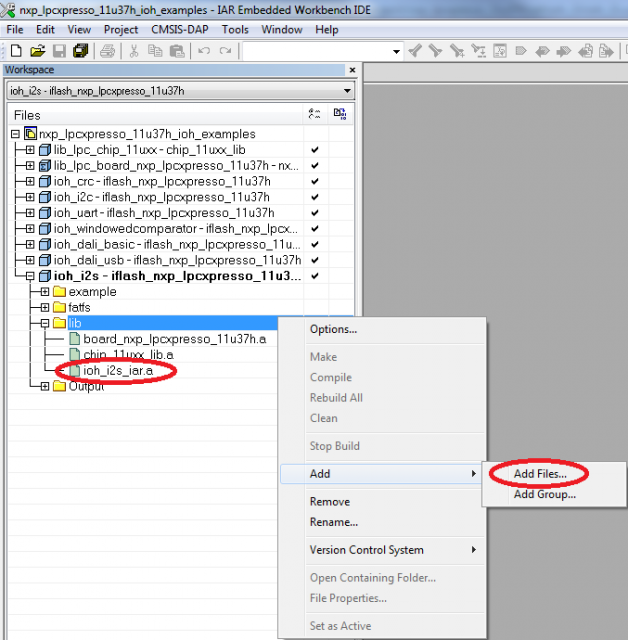
Task: Close the Workspace panel
Action: (353, 70)
